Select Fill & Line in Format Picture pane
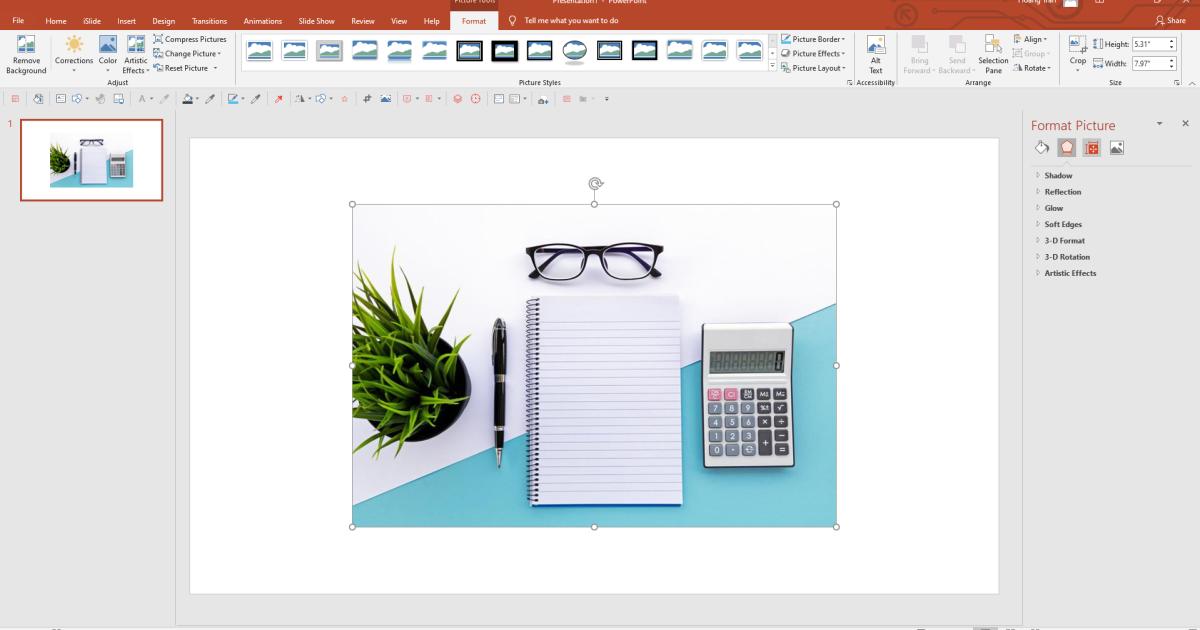The image size is (1200, 630). (1040, 147)
